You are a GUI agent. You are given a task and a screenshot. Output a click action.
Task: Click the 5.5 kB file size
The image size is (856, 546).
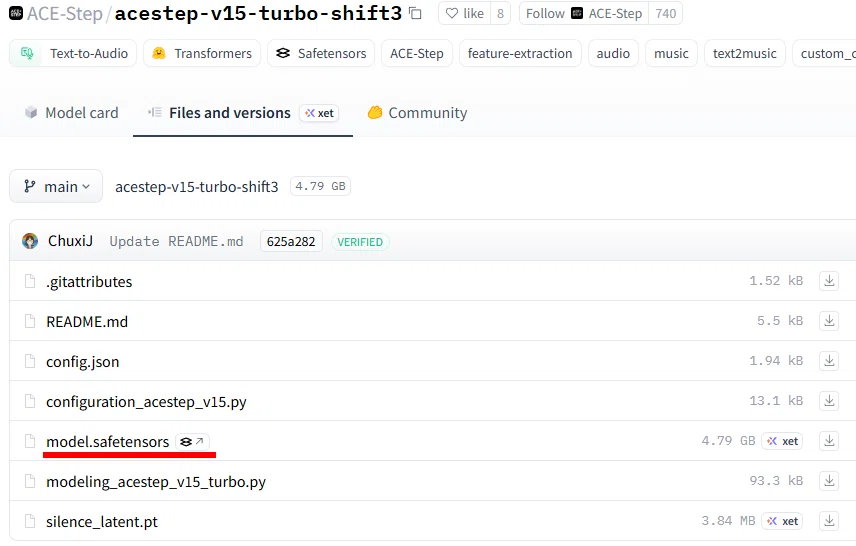(780, 321)
